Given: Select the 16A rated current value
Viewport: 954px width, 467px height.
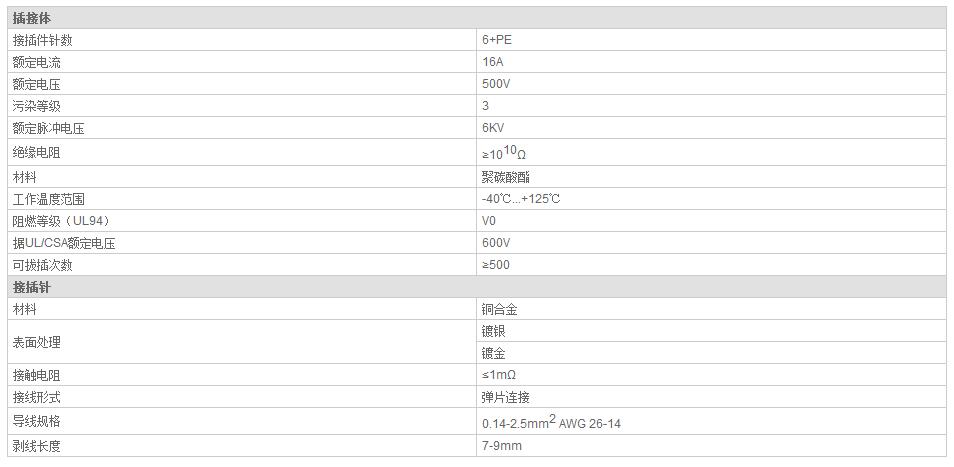Looking at the screenshot, I should click(492, 62).
